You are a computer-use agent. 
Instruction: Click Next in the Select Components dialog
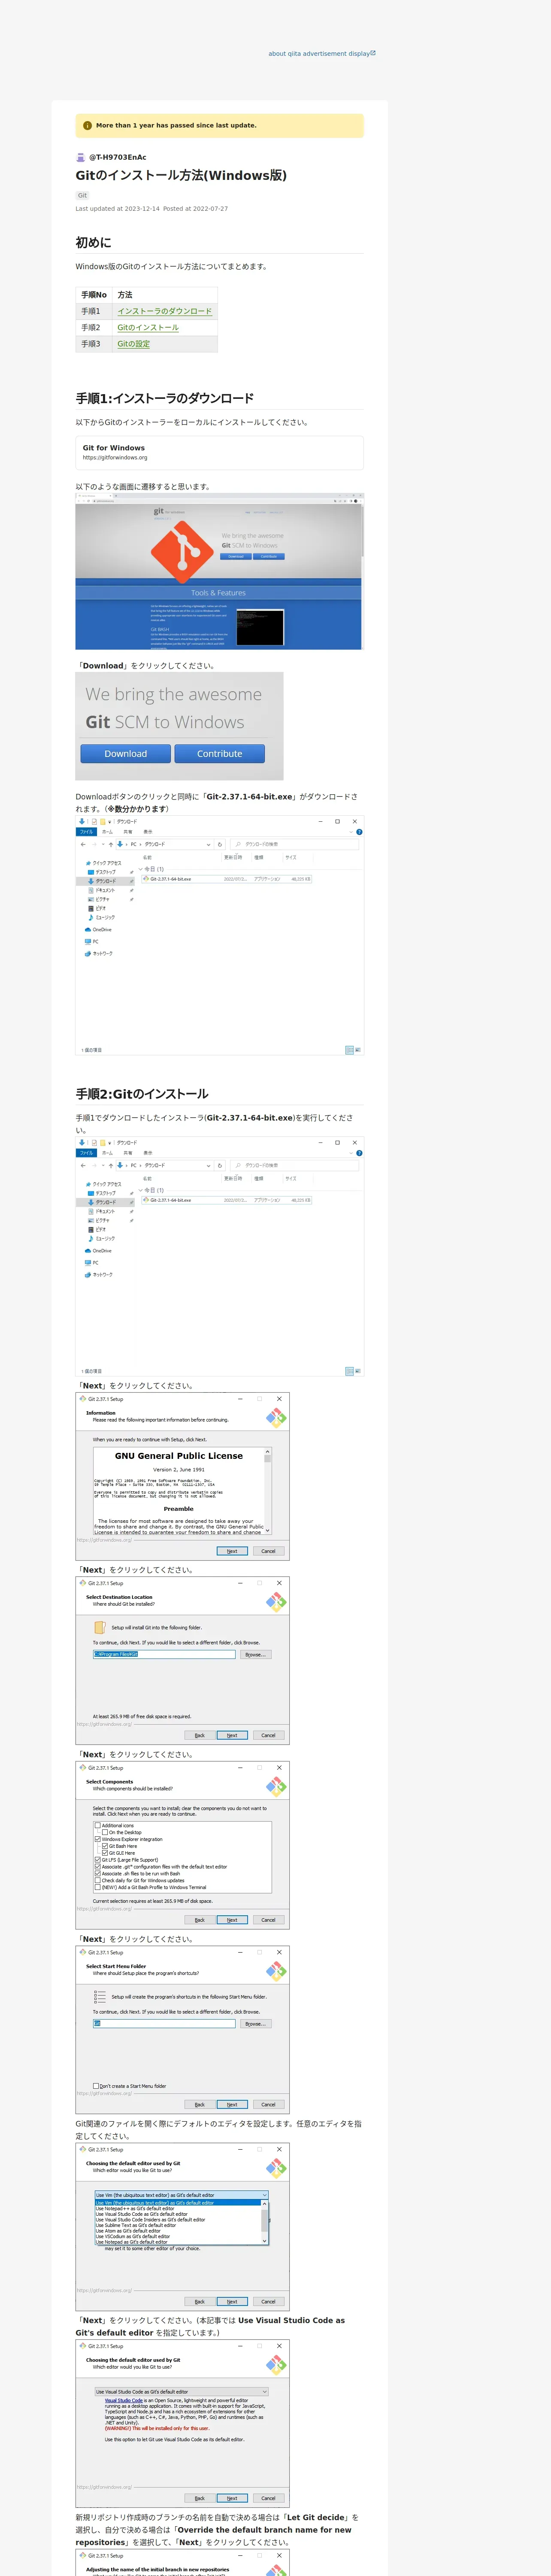(x=232, y=1920)
